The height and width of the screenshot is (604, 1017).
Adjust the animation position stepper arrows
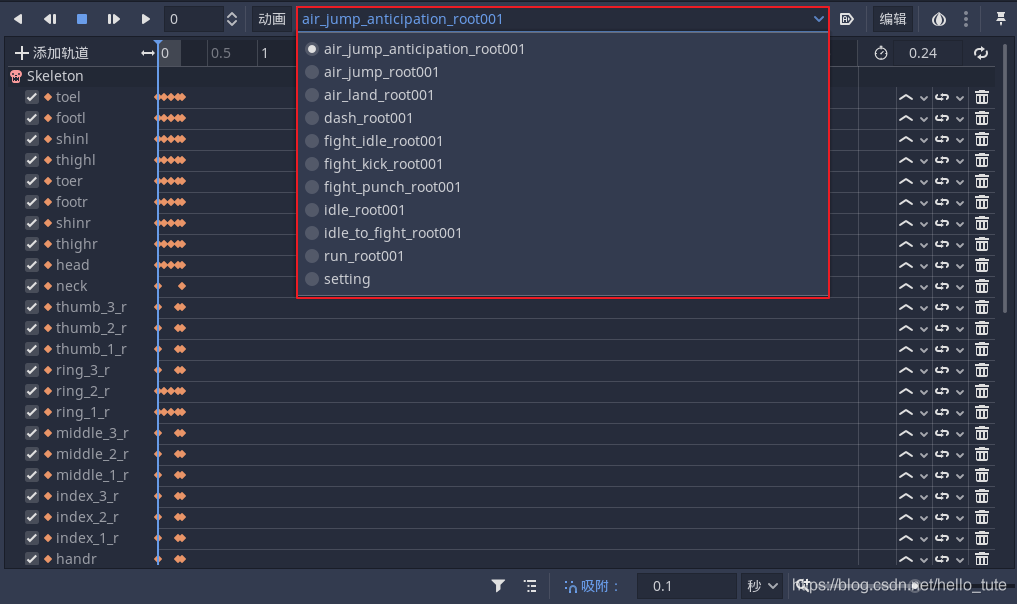tap(232, 19)
